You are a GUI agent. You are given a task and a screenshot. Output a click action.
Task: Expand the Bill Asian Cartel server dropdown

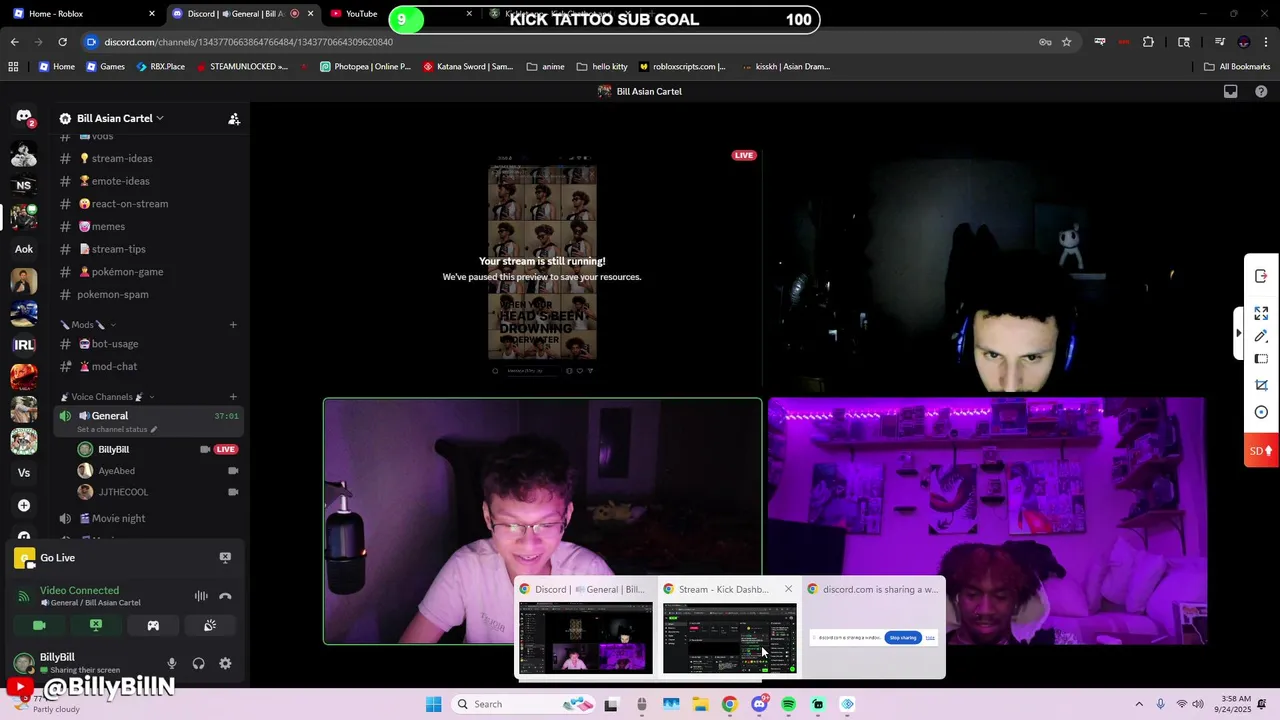159,118
